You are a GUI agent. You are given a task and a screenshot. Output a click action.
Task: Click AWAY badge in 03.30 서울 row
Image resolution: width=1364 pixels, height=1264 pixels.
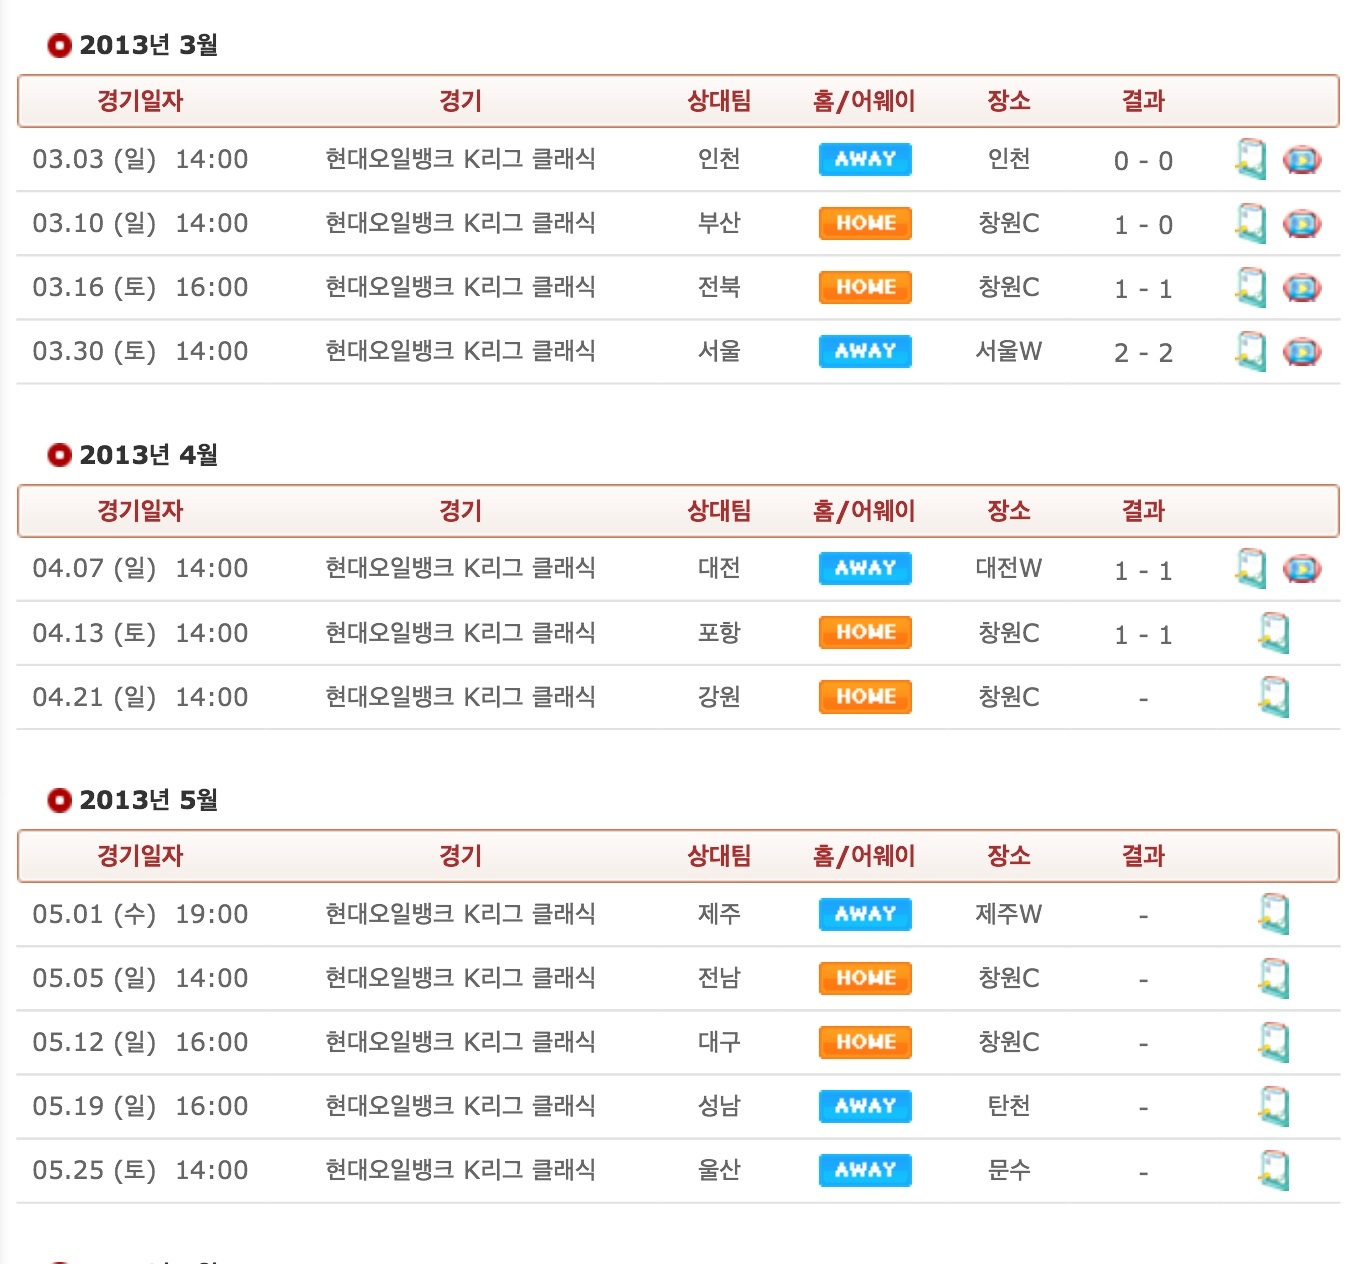(x=865, y=351)
